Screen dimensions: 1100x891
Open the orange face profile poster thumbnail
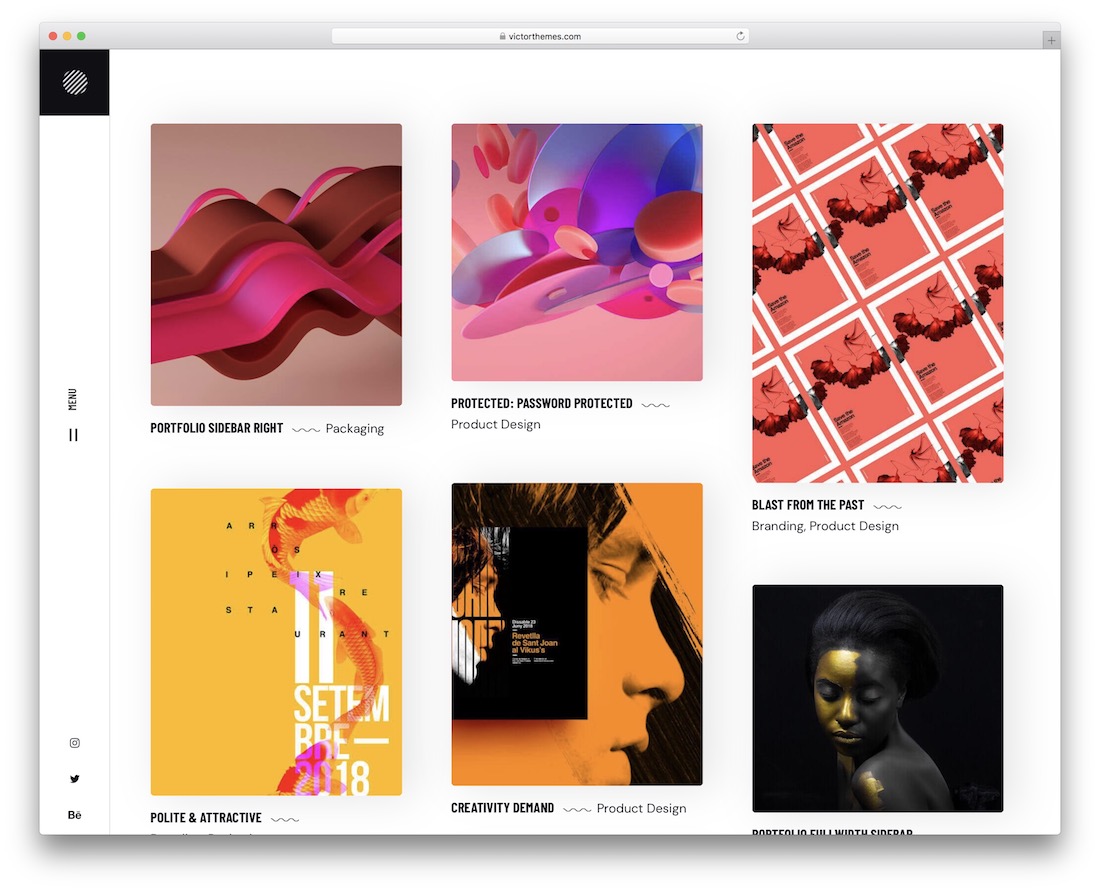pyautogui.click(x=577, y=634)
